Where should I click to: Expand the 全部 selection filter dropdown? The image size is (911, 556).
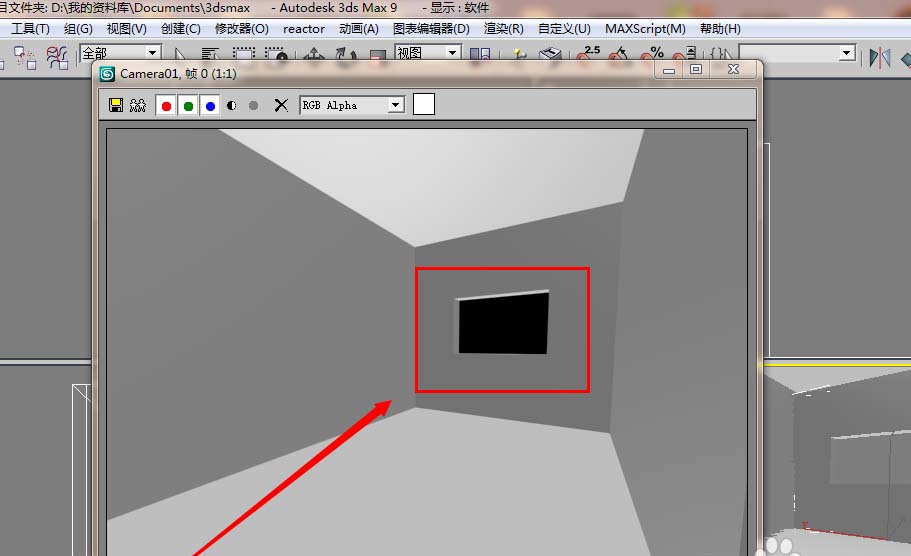click(120, 53)
